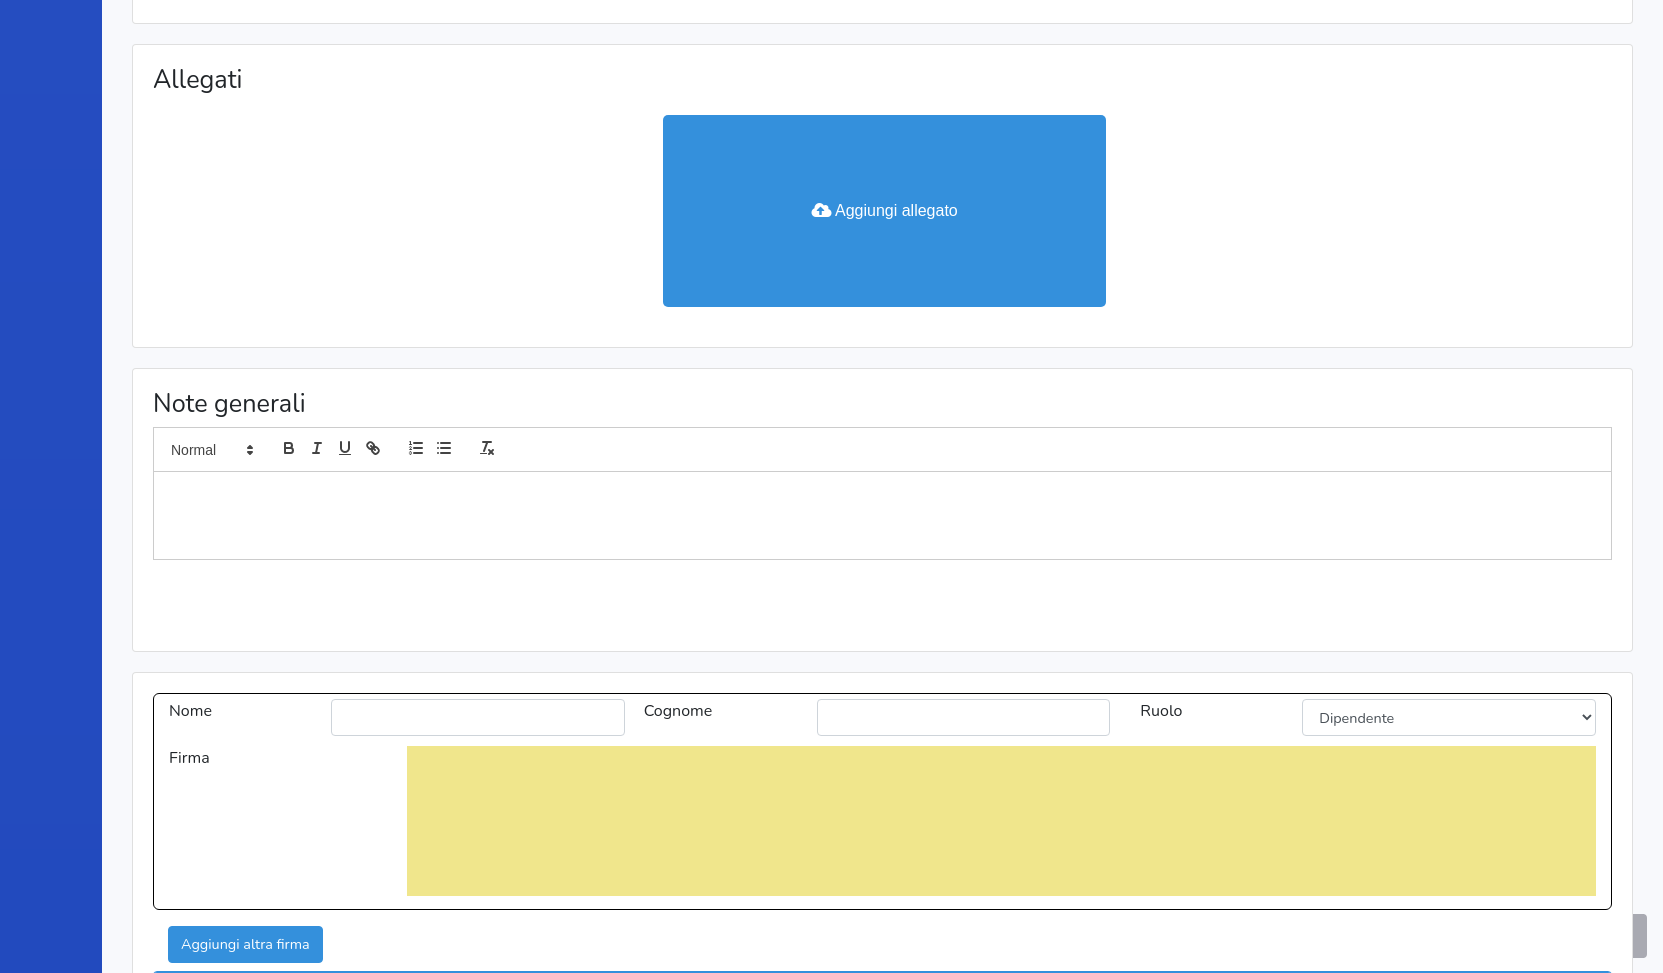Click the yellow Firma signature pad
Viewport: 1663px width, 973px height.
(1000, 821)
